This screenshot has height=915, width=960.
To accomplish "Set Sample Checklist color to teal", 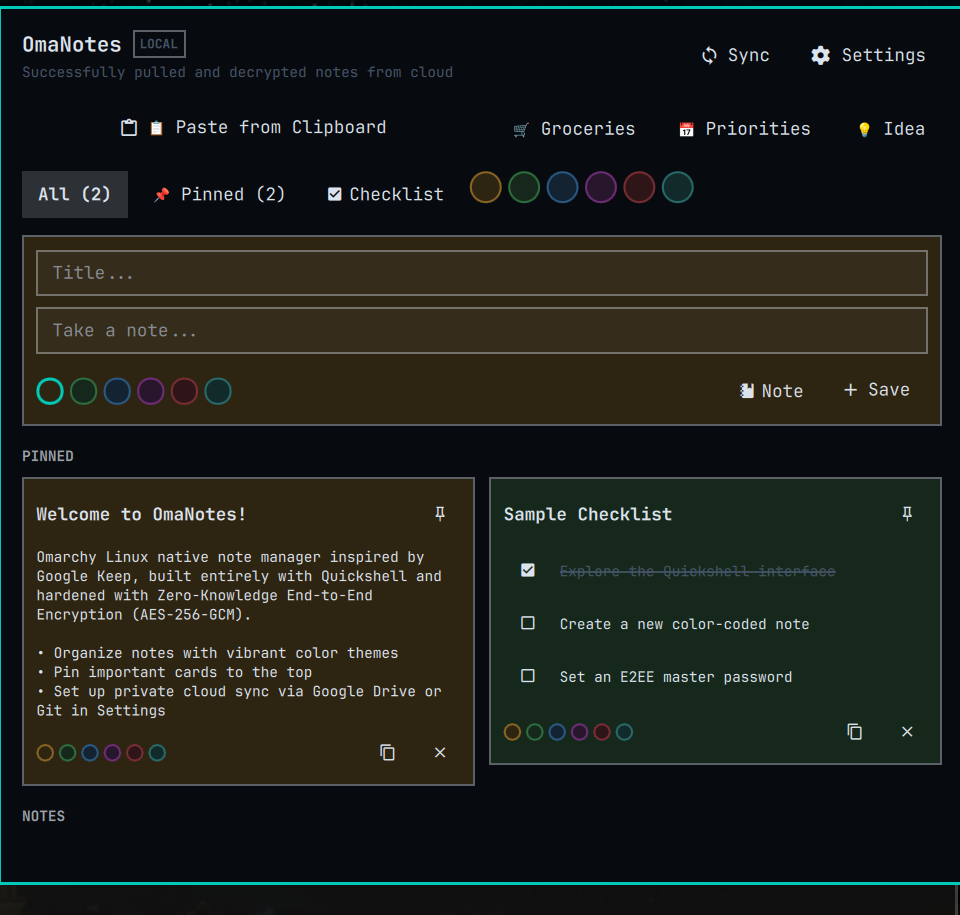I will point(624,732).
